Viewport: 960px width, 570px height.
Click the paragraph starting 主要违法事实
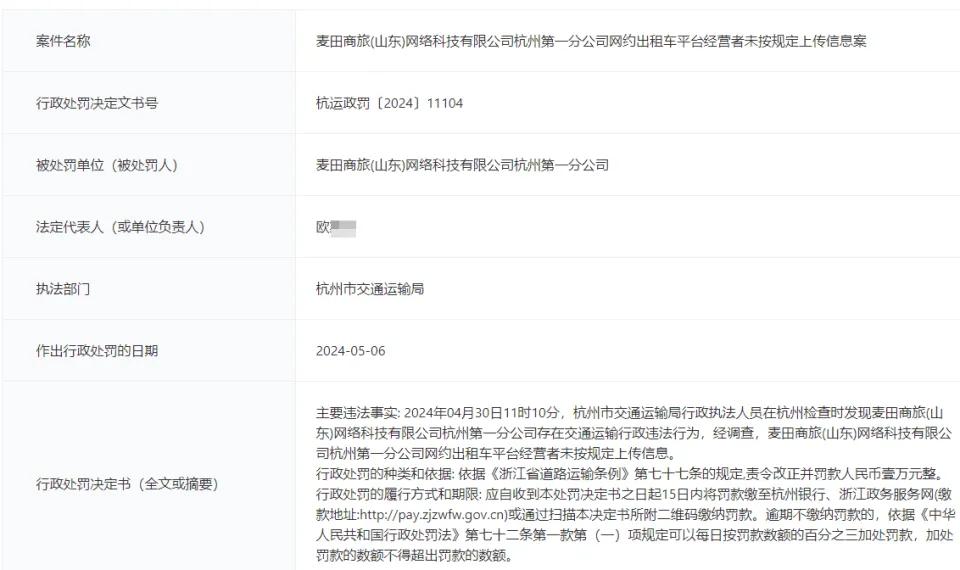[634, 433]
